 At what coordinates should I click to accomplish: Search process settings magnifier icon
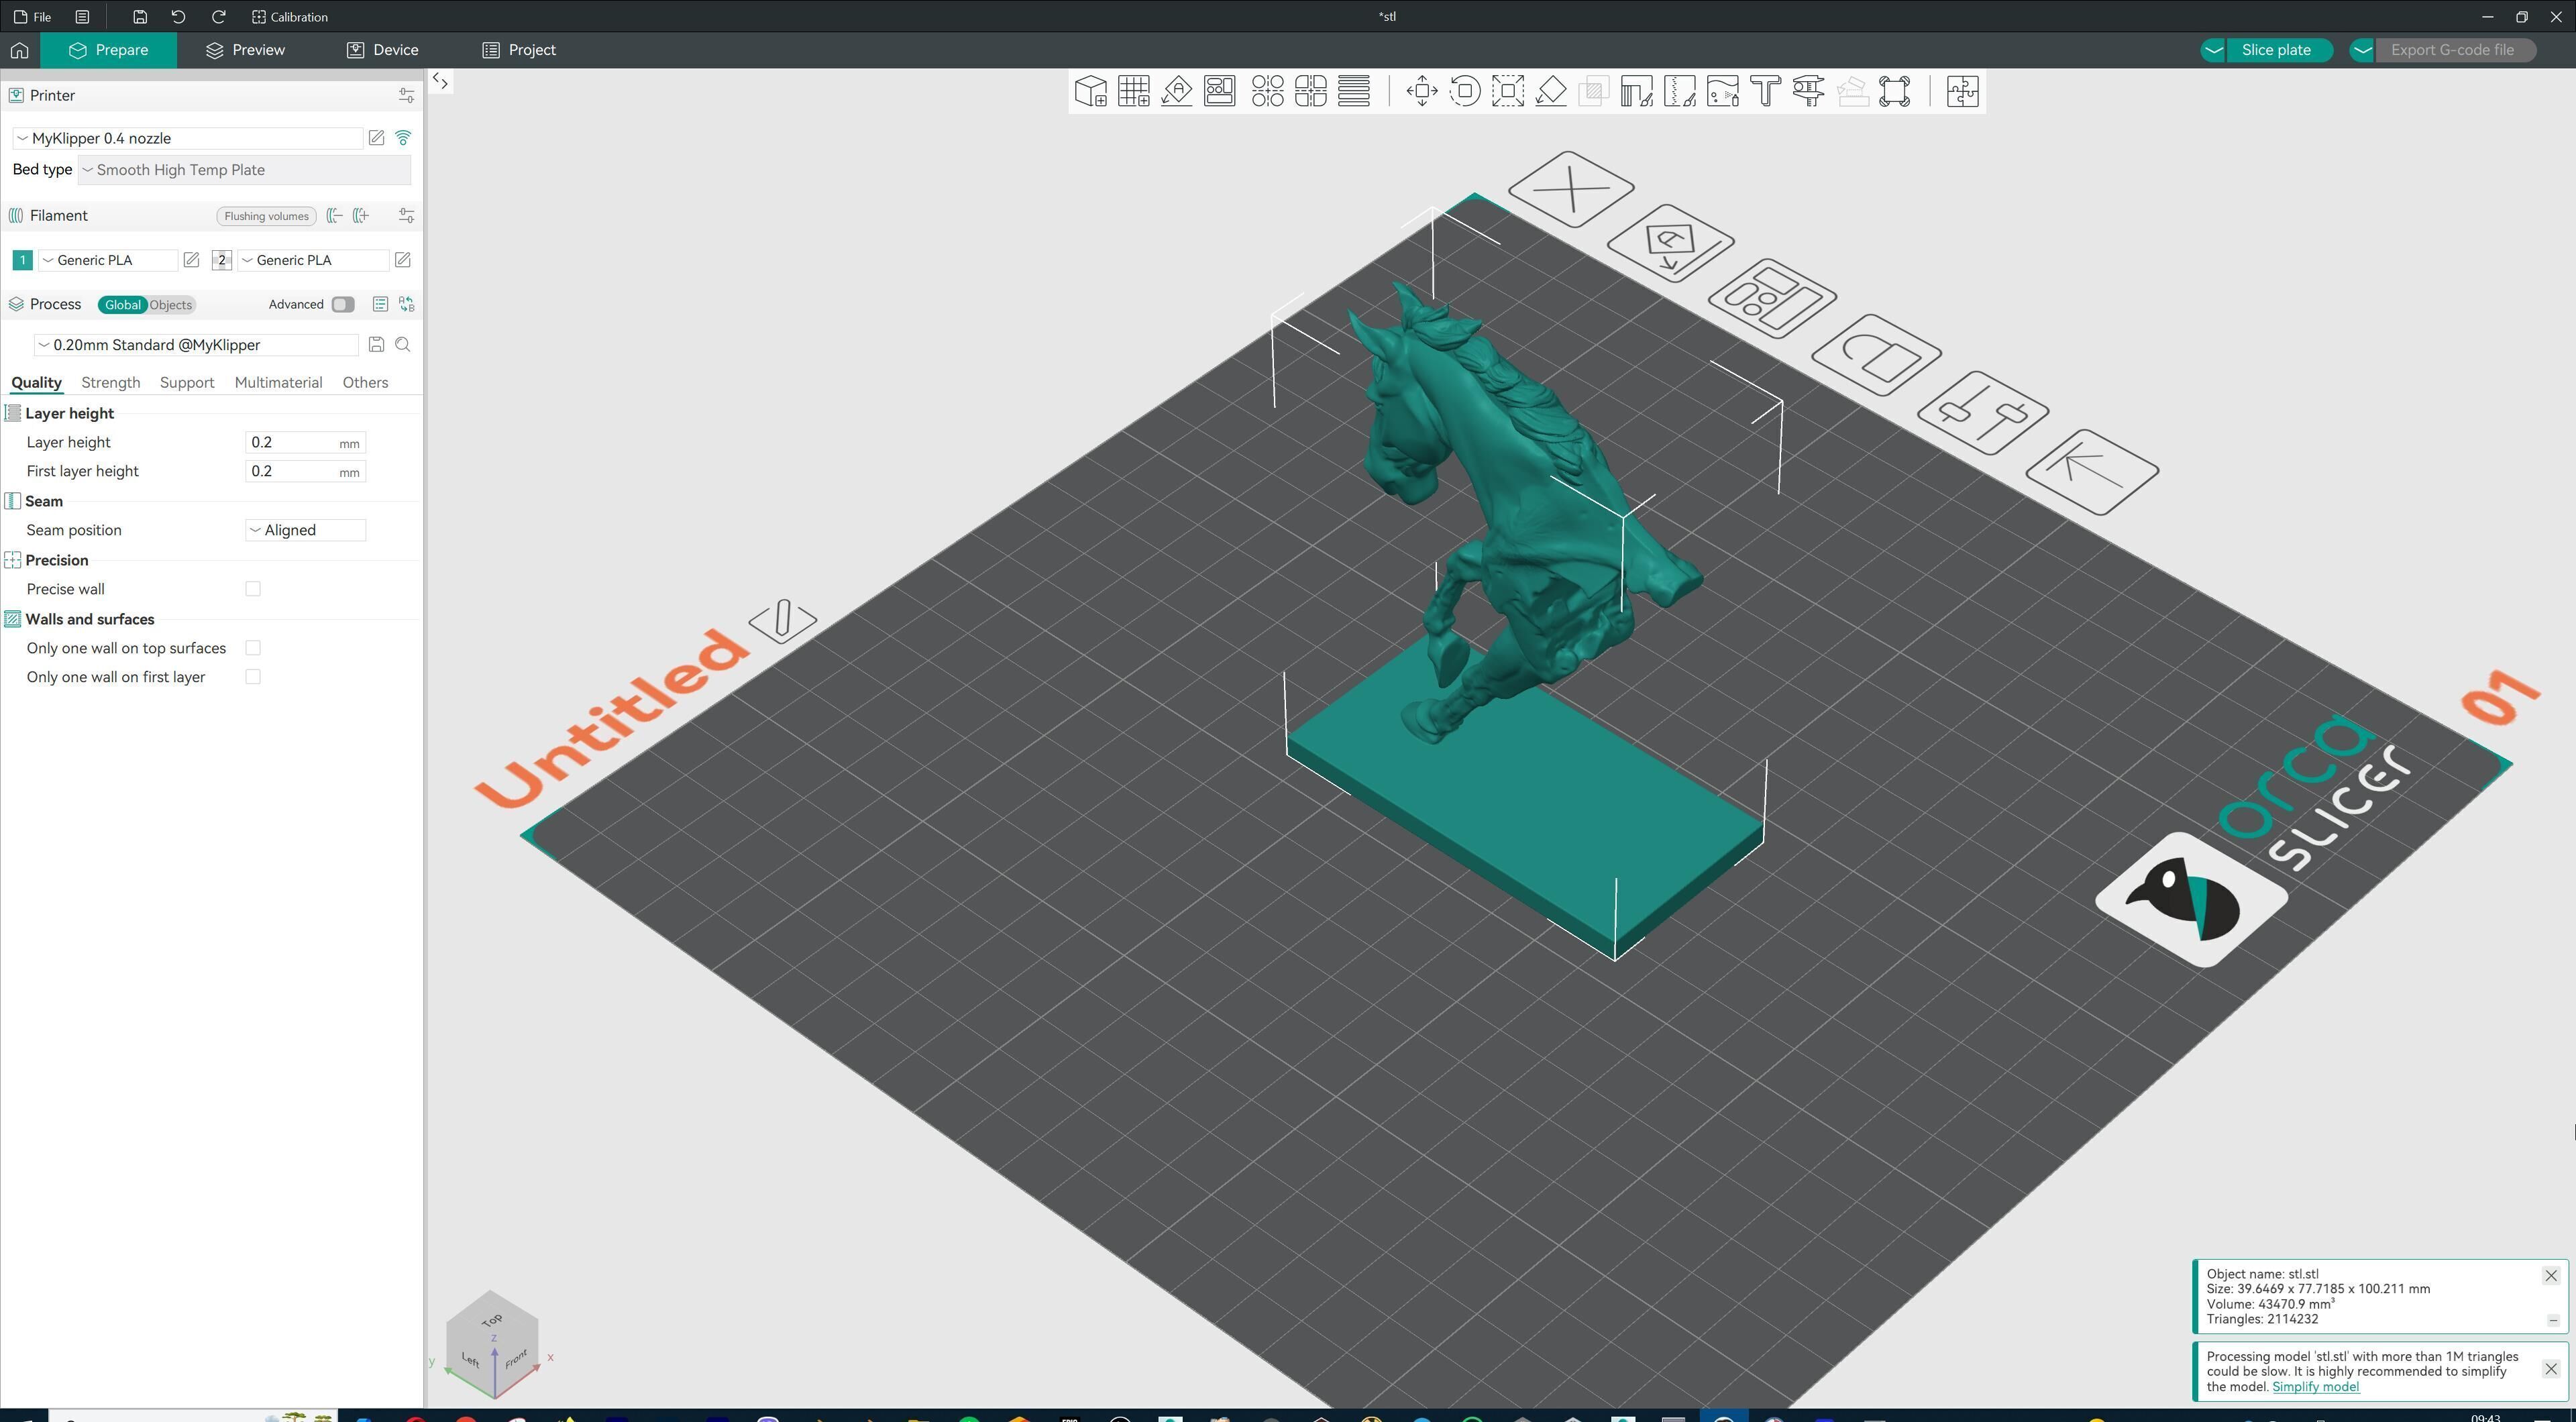click(x=403, y=344)
